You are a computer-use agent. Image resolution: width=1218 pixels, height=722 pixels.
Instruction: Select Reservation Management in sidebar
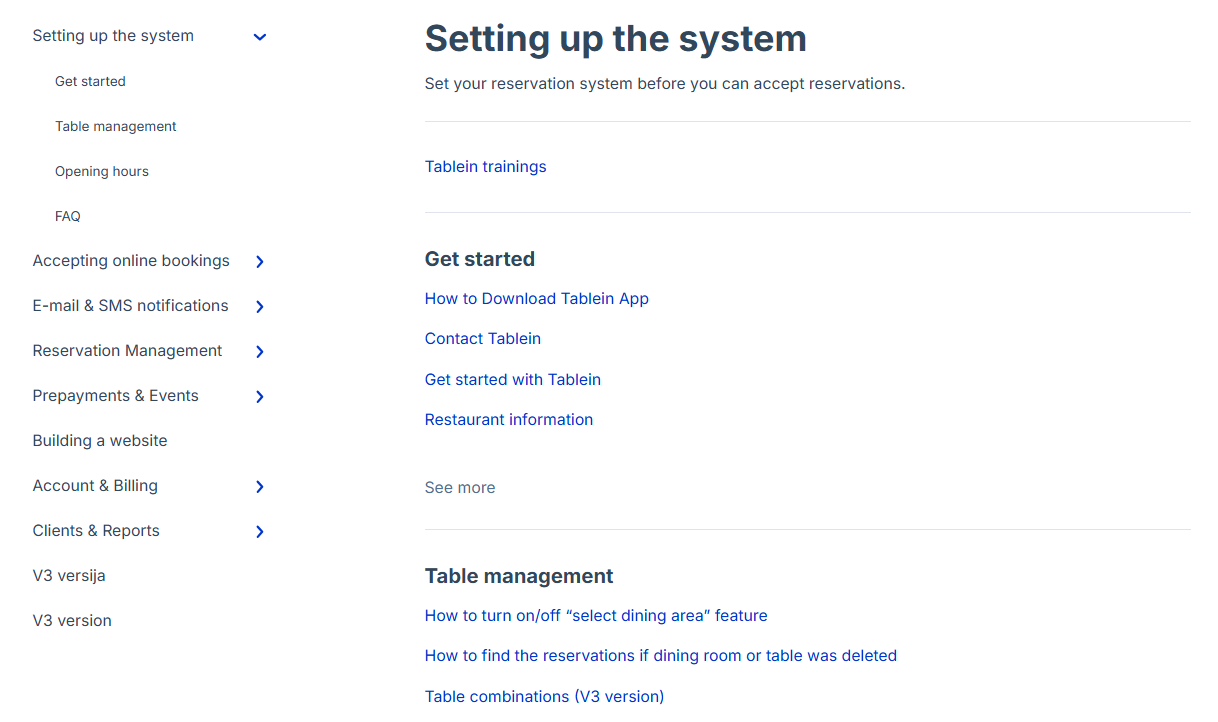tap(127, 351)
